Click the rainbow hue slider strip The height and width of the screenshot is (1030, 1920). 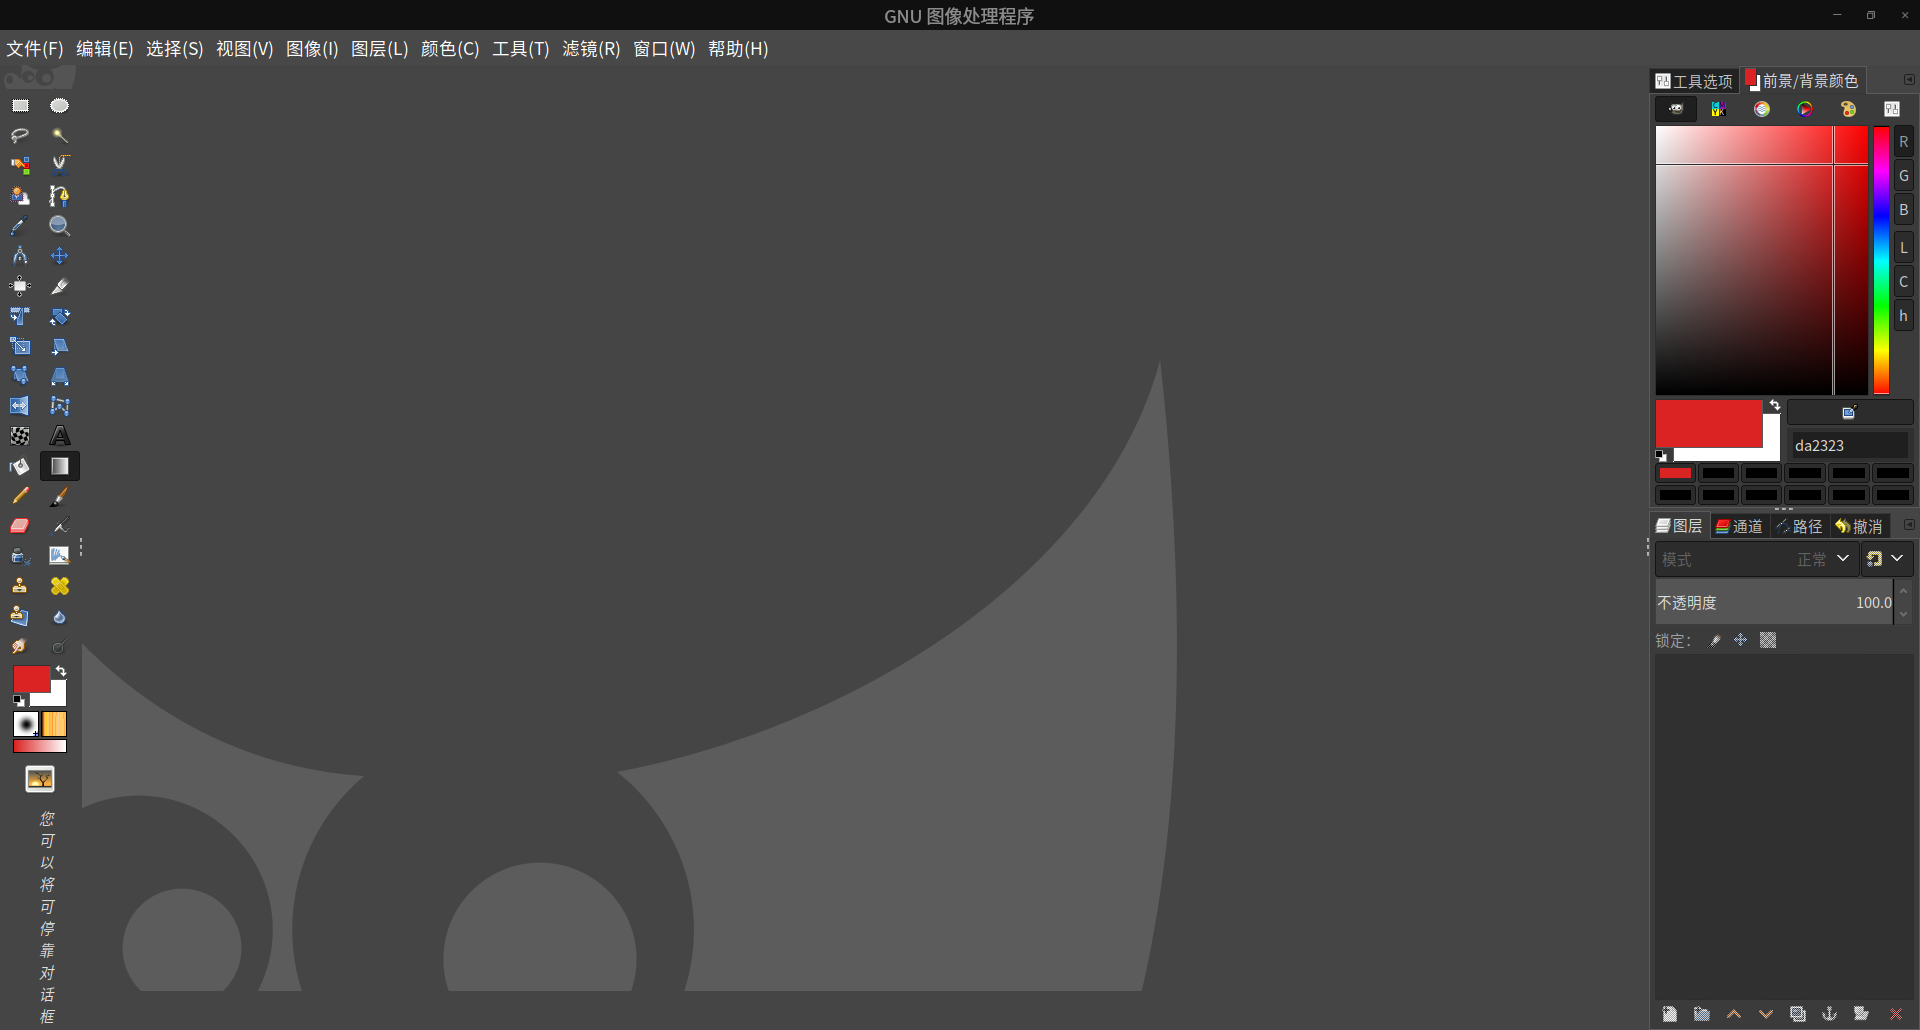[x=1881, y=260]
